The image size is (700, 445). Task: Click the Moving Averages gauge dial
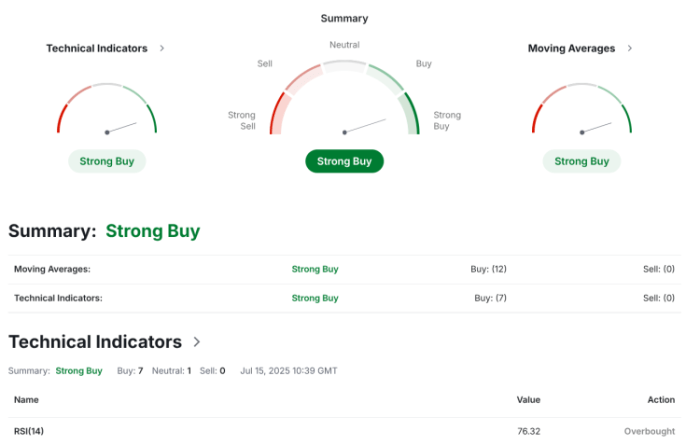[582, 112]
